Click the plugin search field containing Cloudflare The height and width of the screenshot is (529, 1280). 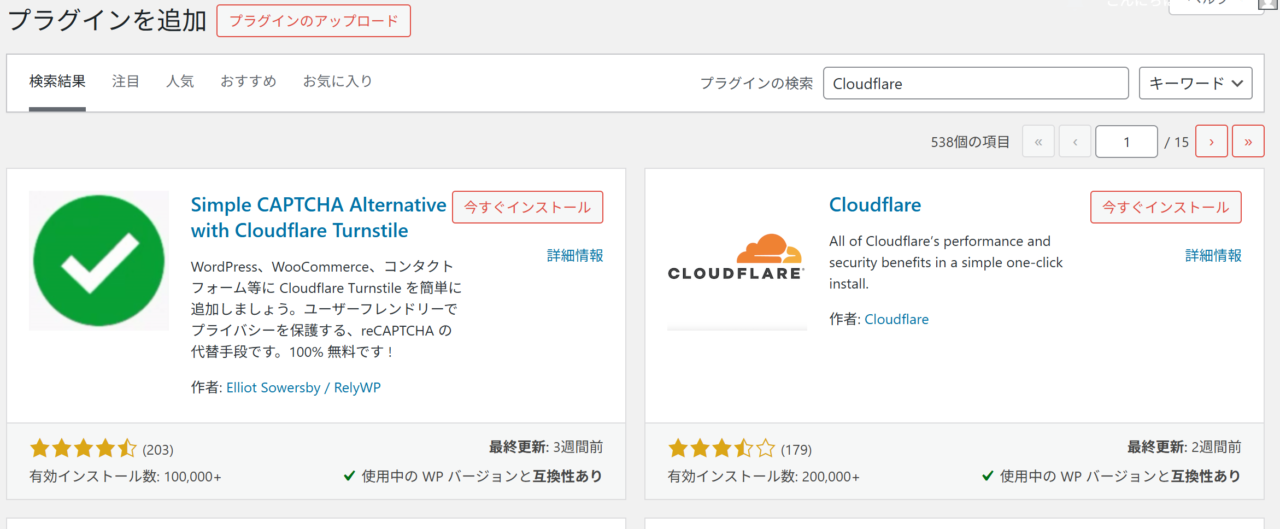tap(975, 84)
